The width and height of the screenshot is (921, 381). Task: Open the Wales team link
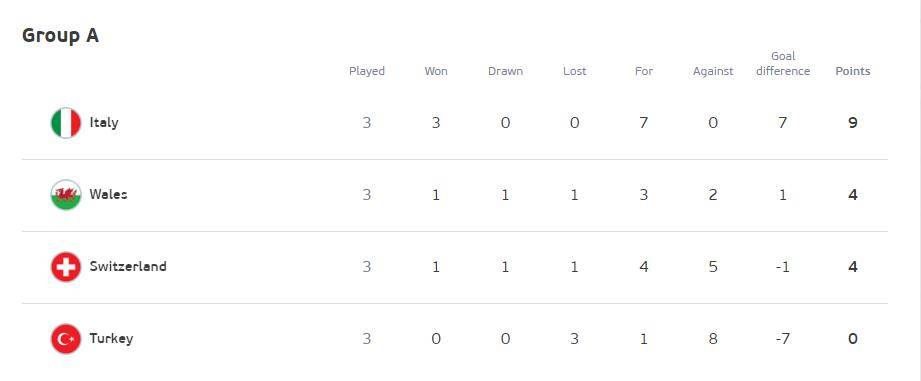108,194
